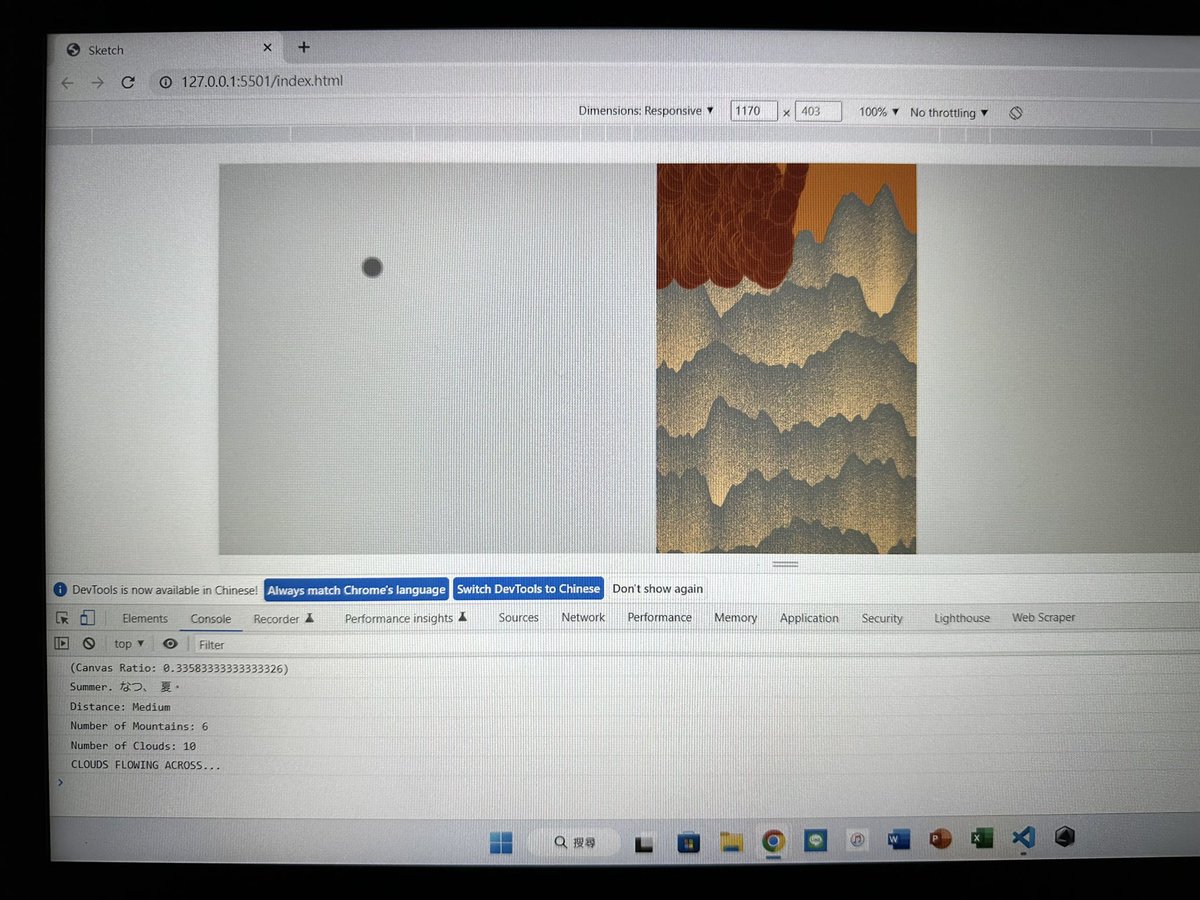The height and width of the screenshot is (900, 1200).
Task: Click the gray circle in the canvas
Action: pyautogui.click(x=372, y=267)
